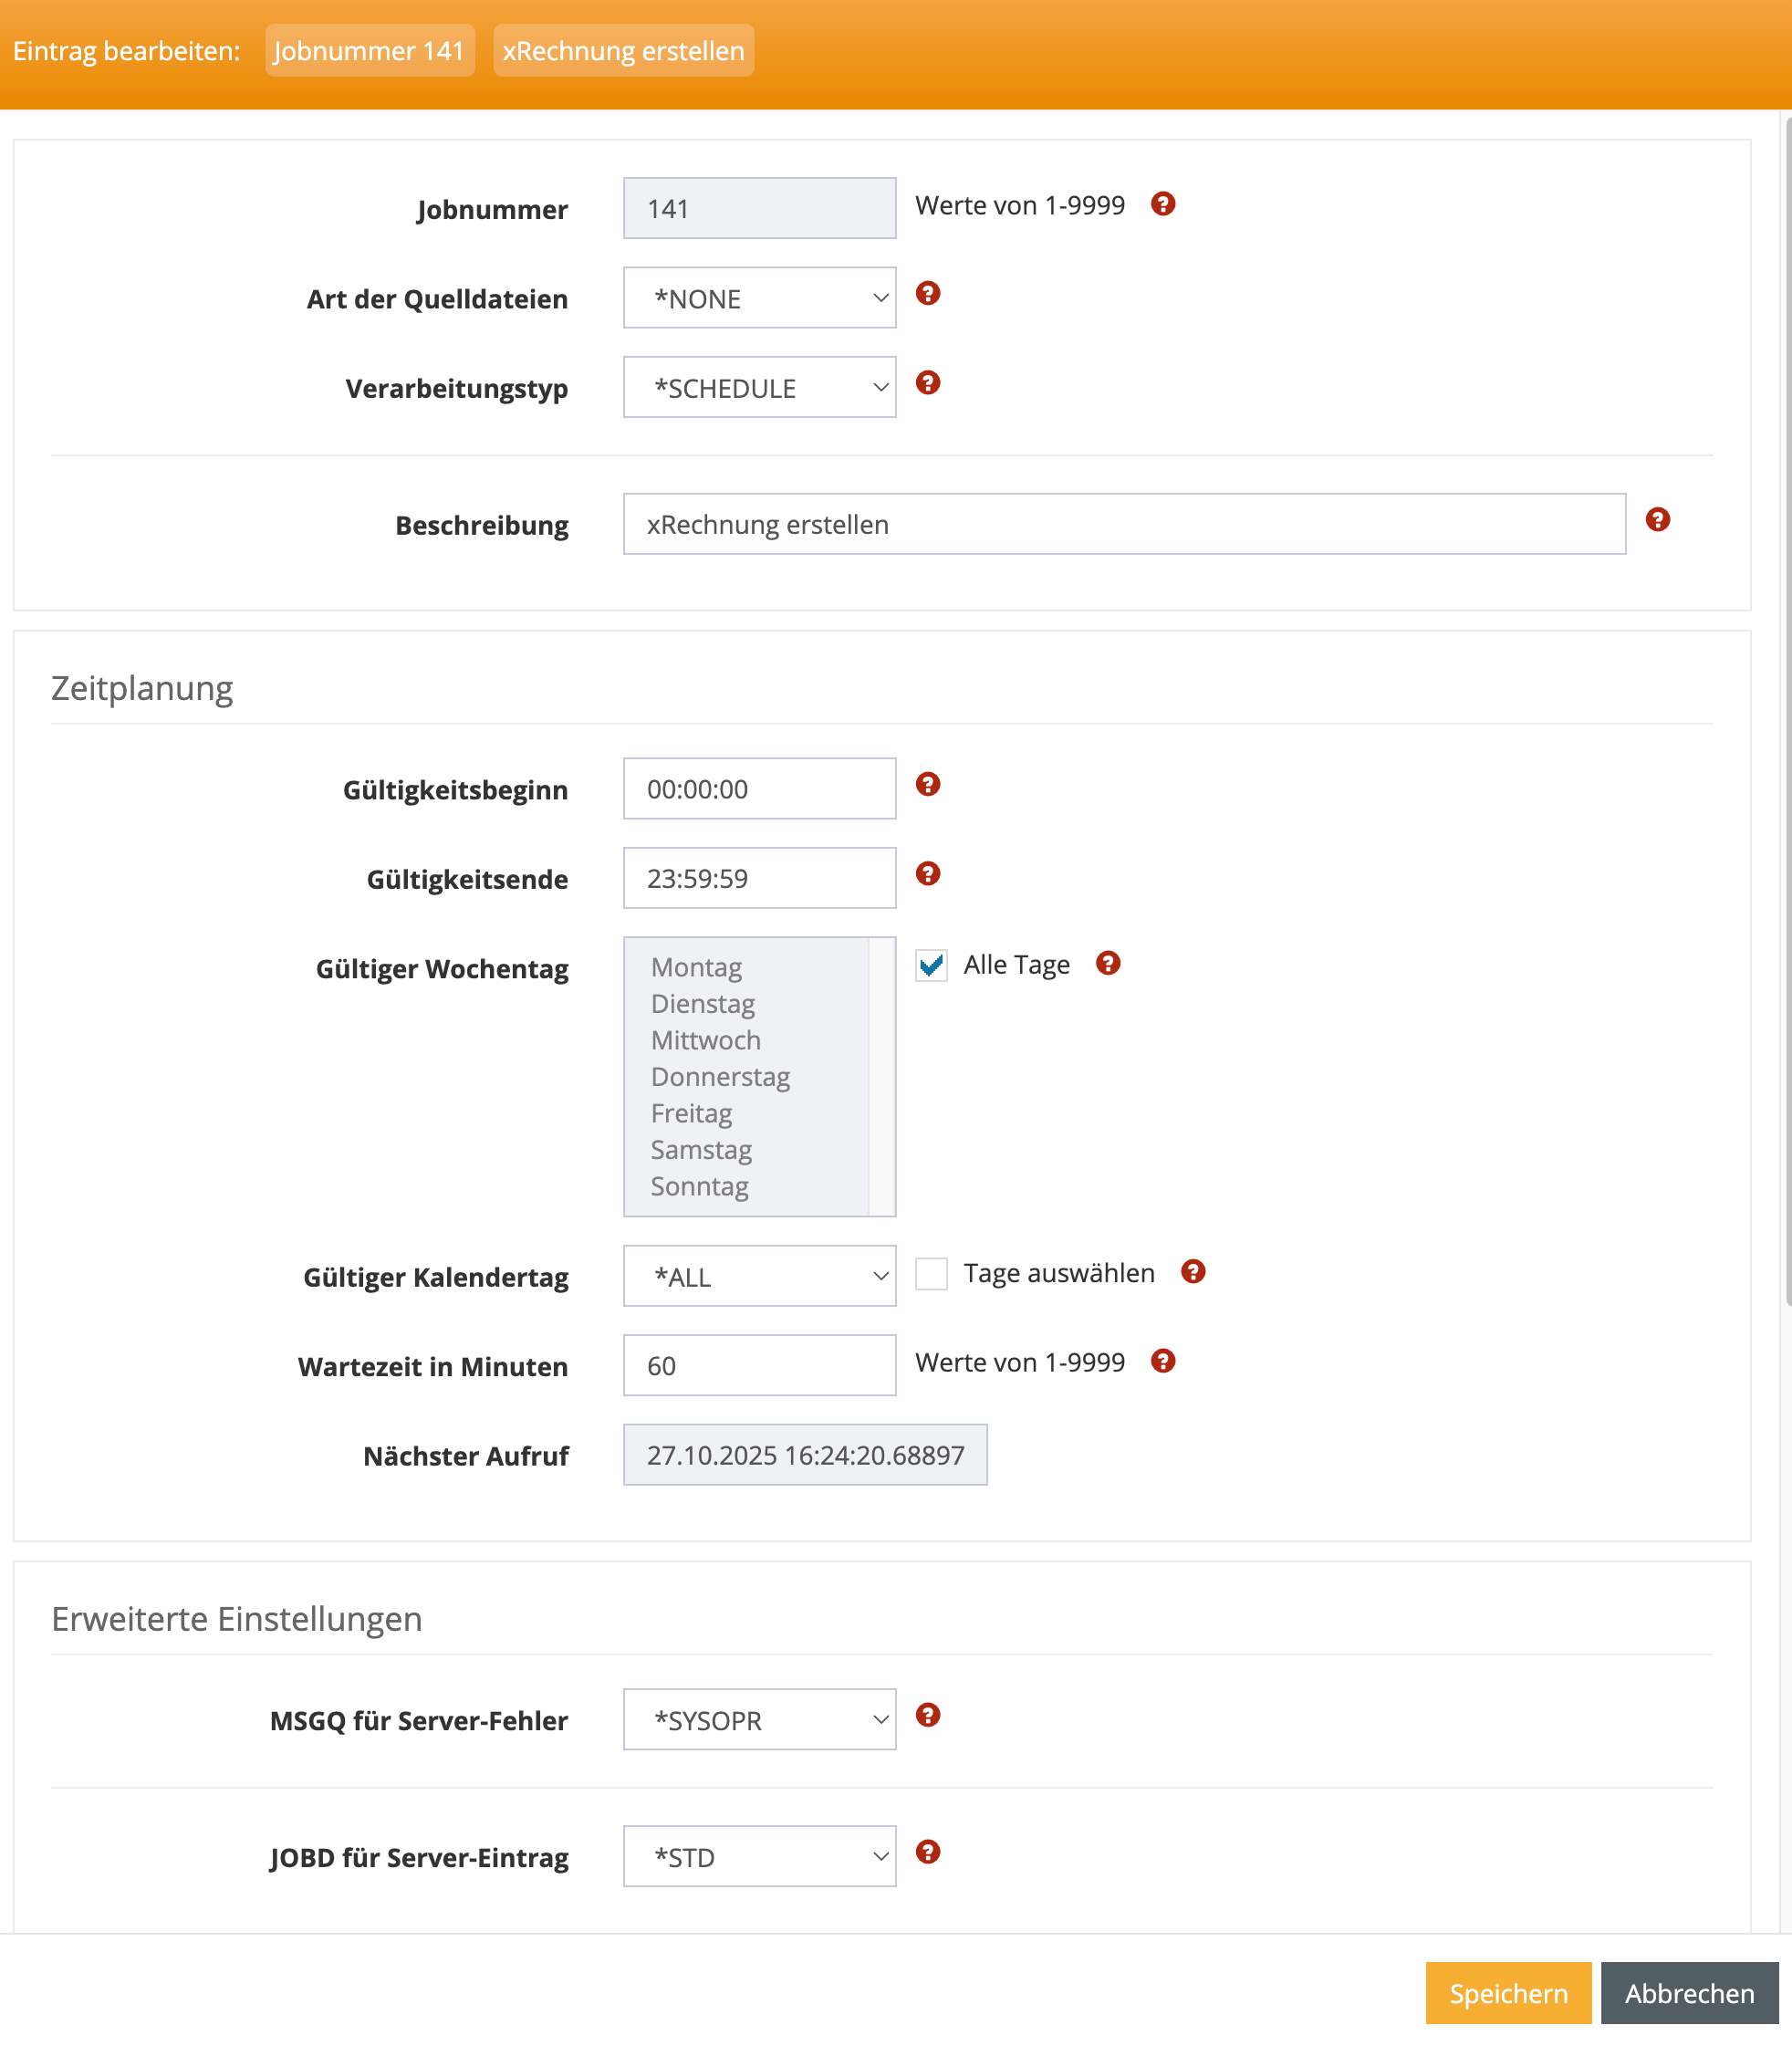Viewport: 1792px width, 2046px height.
Task: Click the Jobnummer 141 header tag
Action: pyautogui.click(x=369, y=51)
